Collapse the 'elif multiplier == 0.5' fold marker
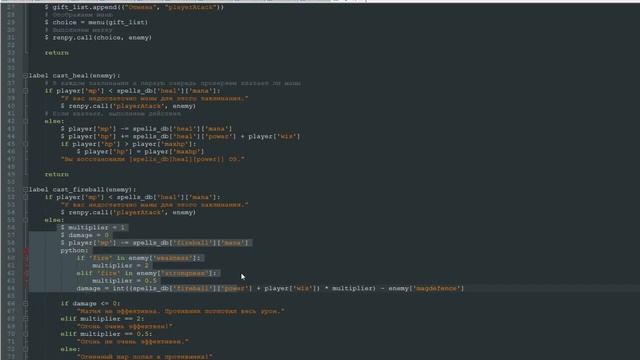 point(25,334)
